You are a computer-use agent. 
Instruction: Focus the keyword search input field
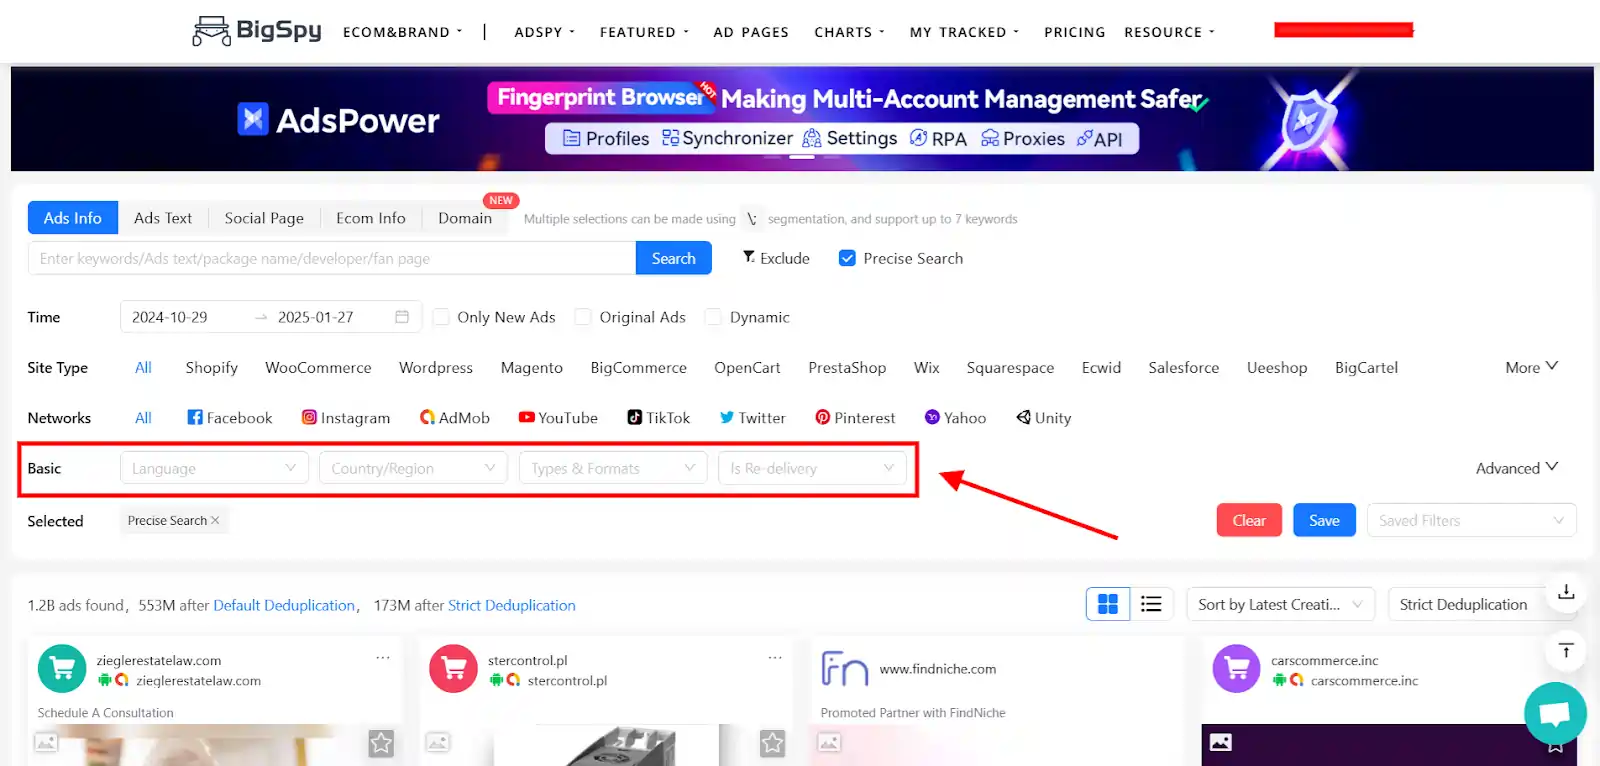coord(332,258)
